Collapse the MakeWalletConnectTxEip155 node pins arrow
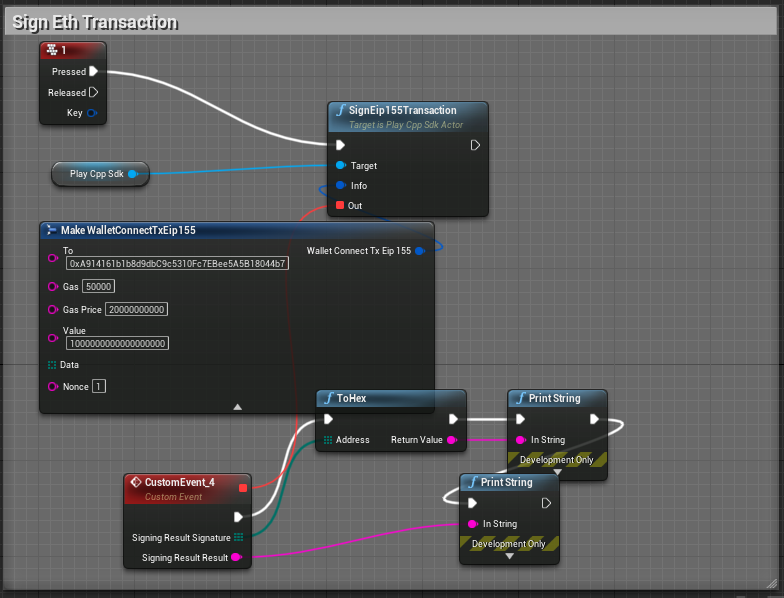 coord(237,407)
